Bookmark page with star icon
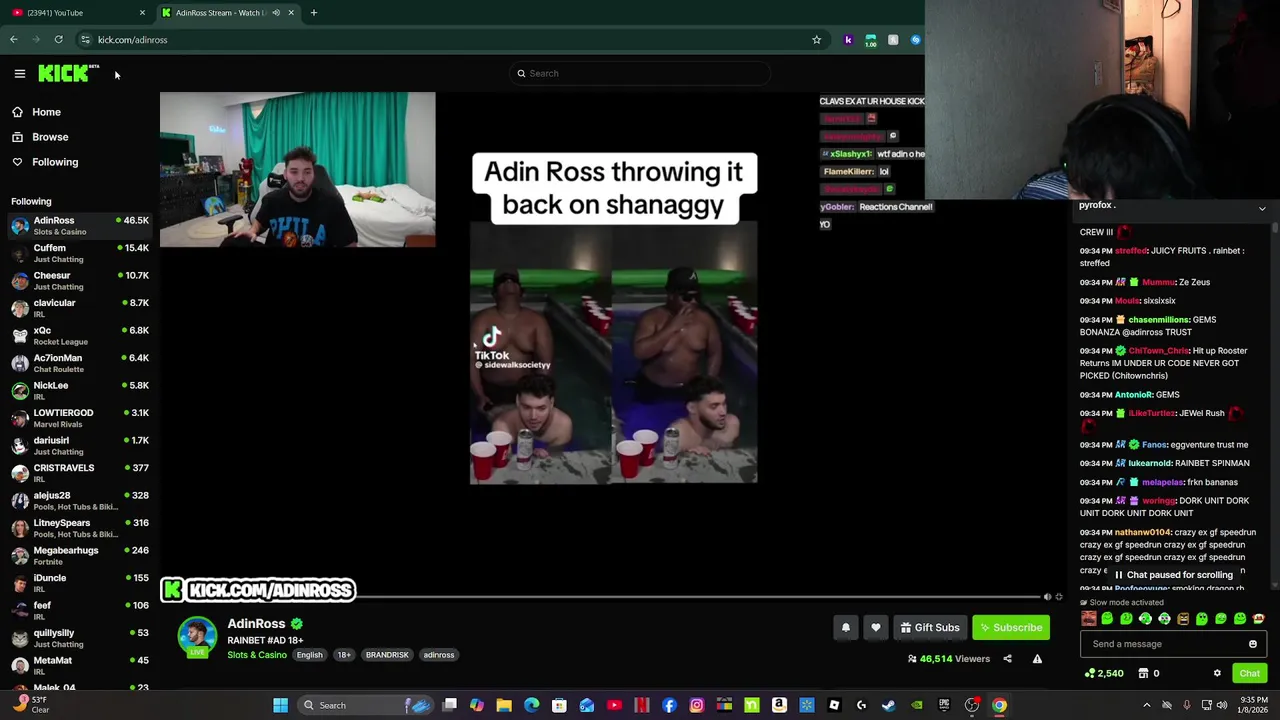 click(816, 40)
